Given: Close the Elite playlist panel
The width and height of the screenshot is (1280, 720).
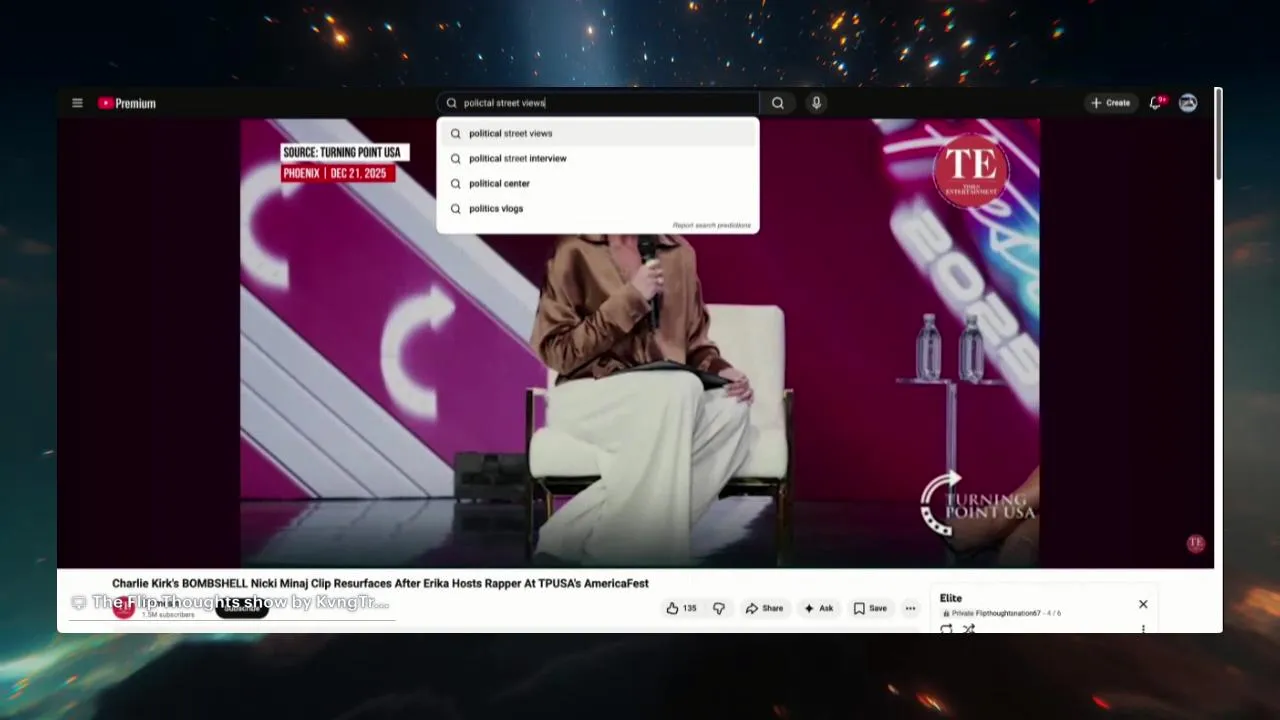Looking at the screenshot, I should click(x=1143, y=604).
